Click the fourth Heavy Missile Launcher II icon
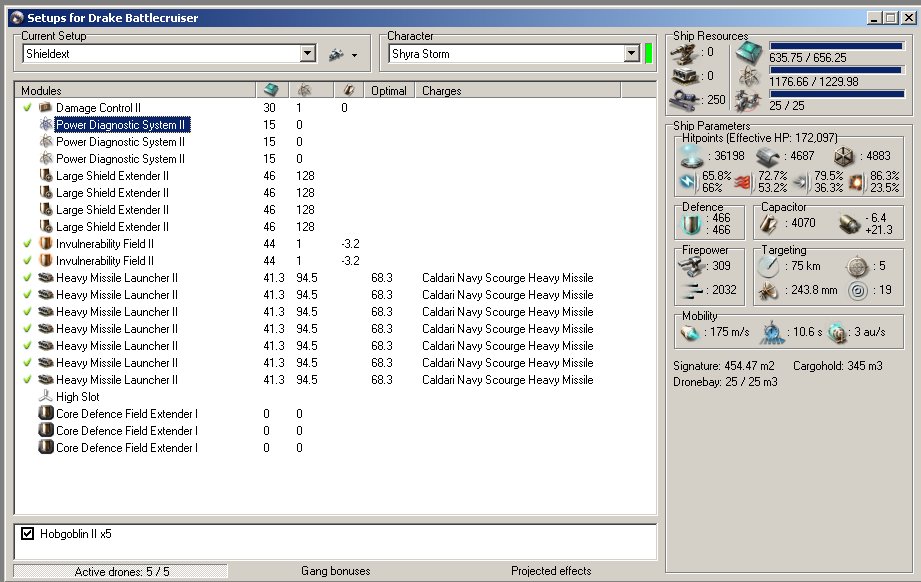This screenshot has width=921, height=582. (x=45, y=328)
